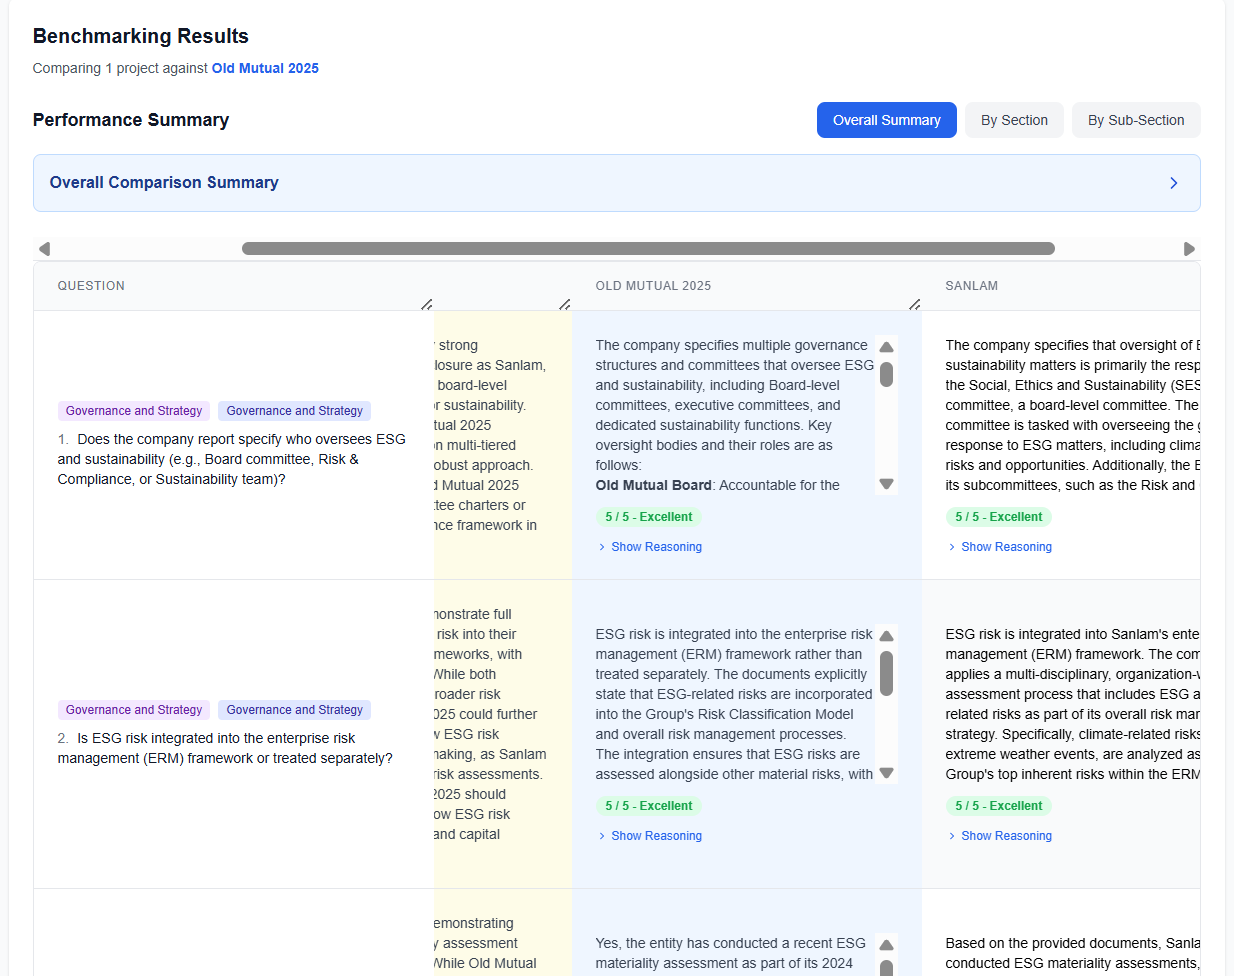This screenshot has width=1234, height=976.
Task: Click the horizontal table scrollbar thumb
Action: tap(648, 249)
